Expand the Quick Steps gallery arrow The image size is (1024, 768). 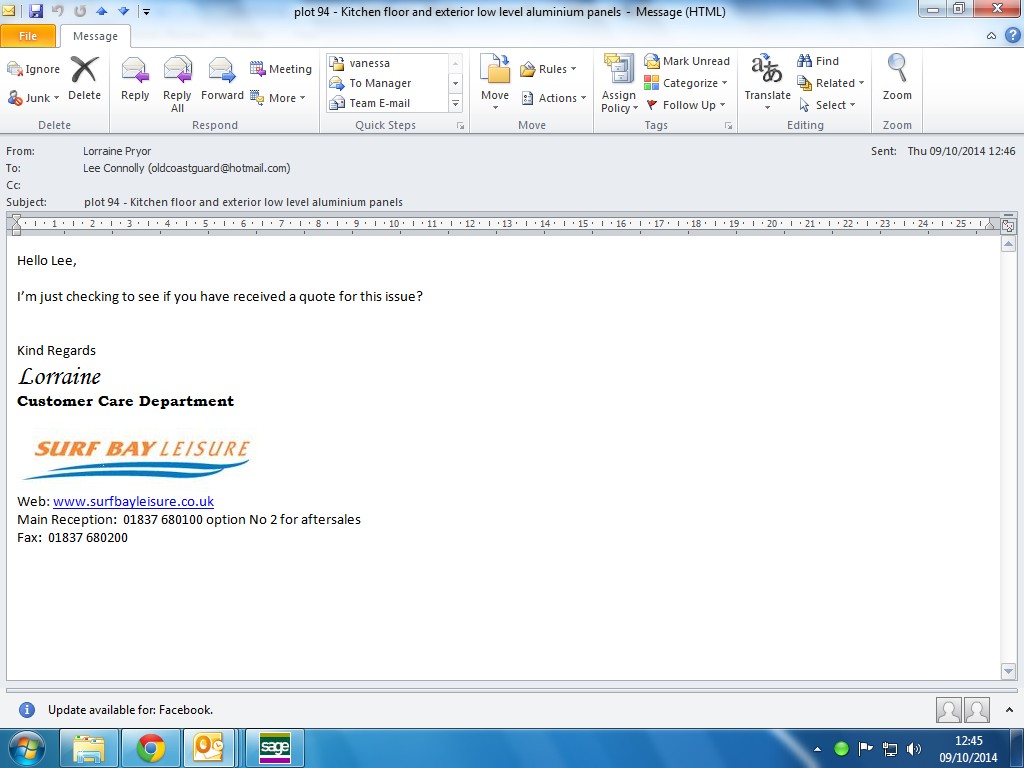456,103
